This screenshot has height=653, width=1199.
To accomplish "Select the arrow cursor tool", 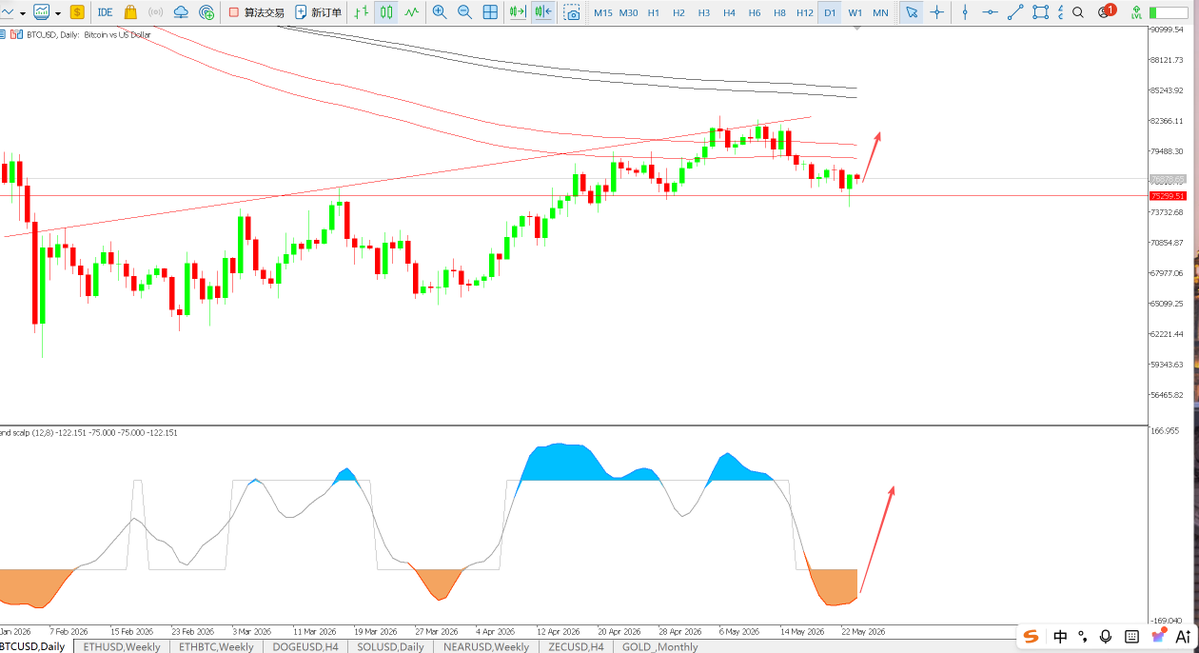I will point(911,12).
